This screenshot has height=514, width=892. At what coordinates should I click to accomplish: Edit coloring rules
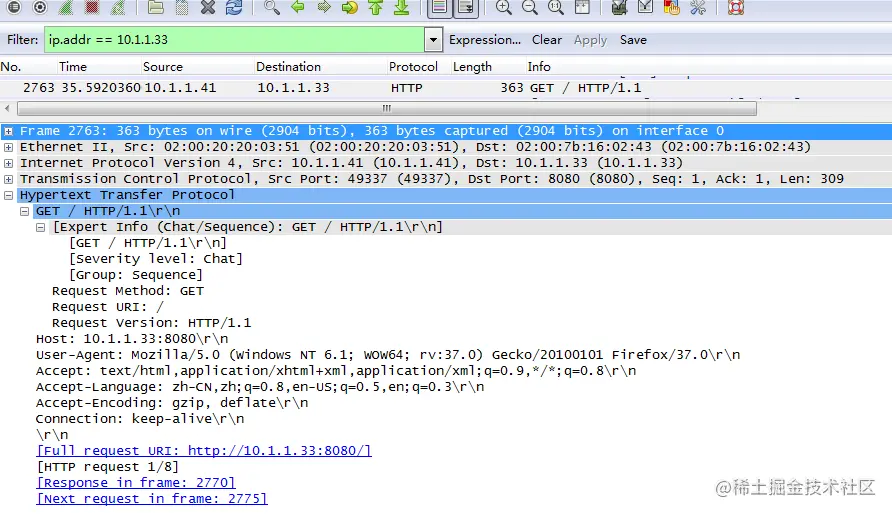click(671, 7)
